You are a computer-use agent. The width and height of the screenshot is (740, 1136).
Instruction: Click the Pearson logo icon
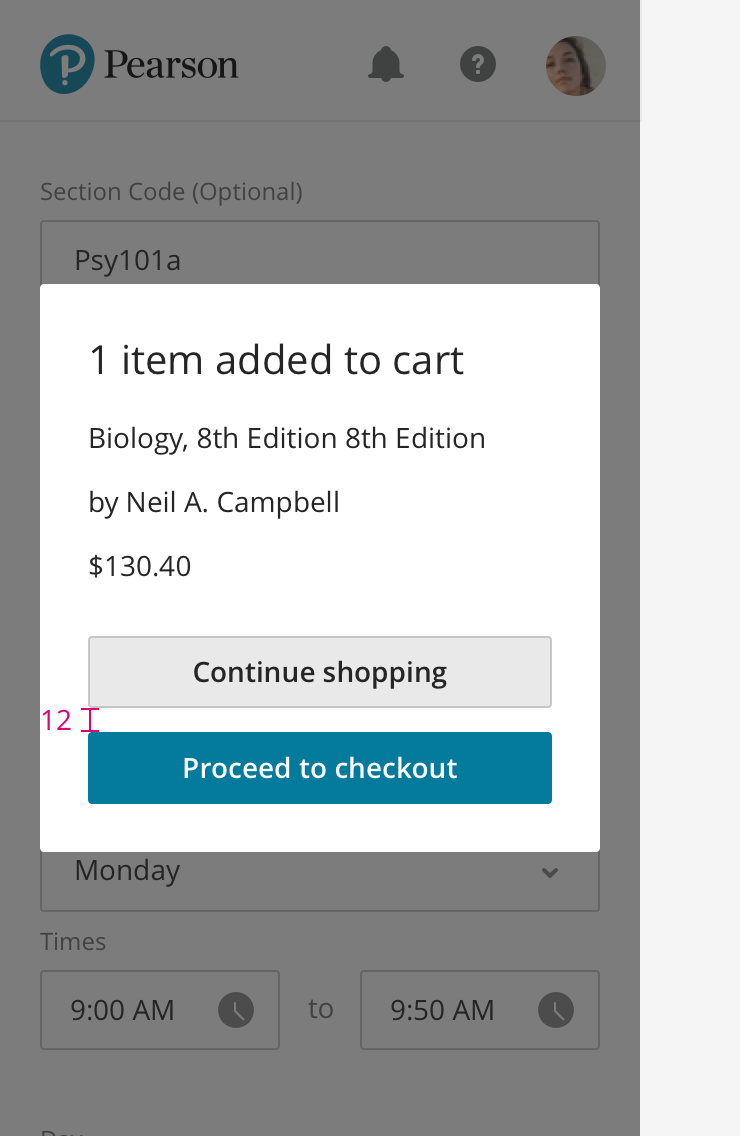(x=67, y=65)
